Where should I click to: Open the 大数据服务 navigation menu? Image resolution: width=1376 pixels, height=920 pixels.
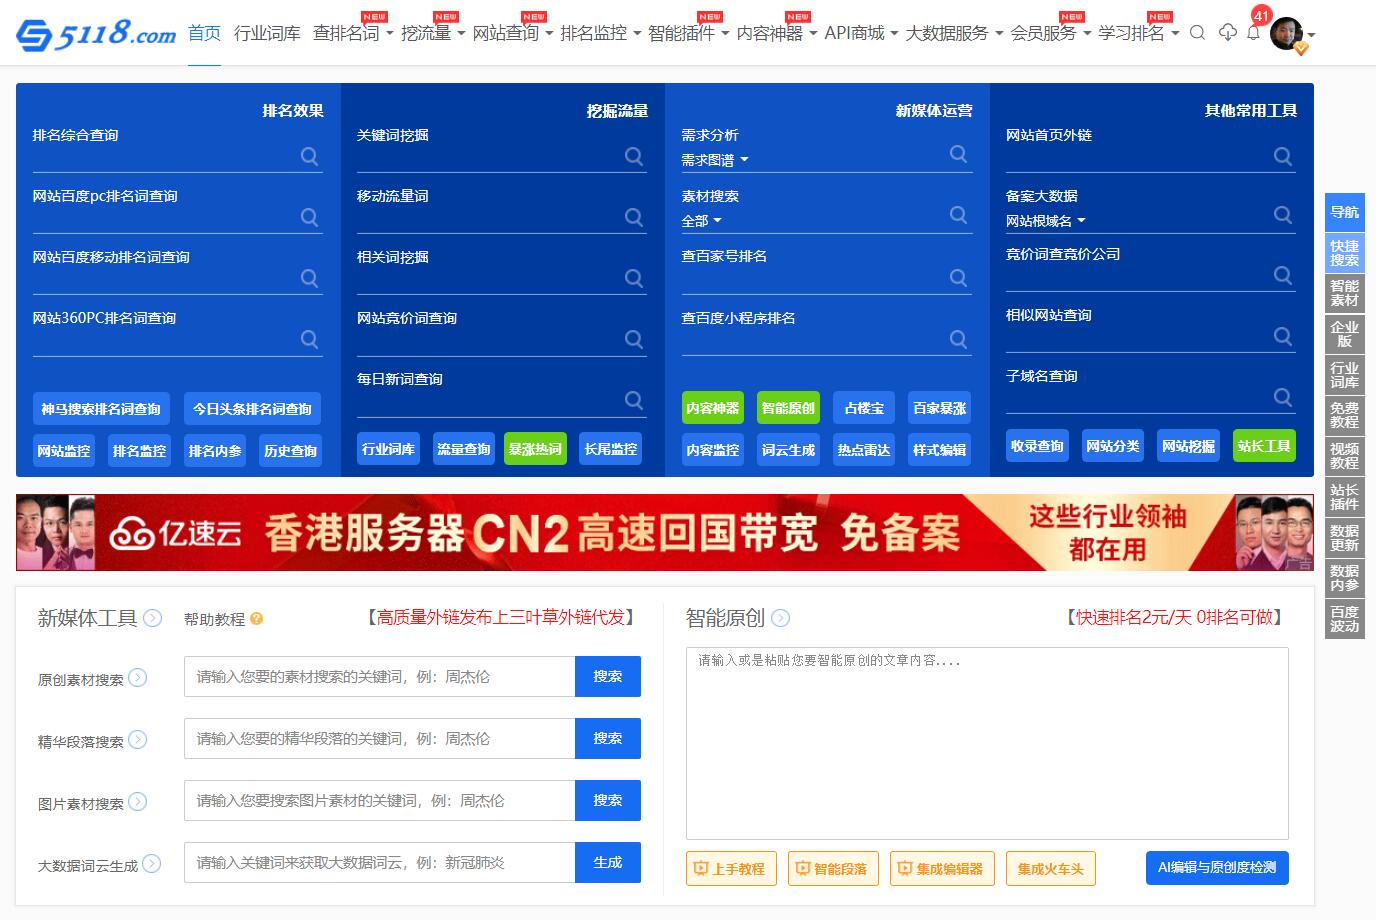tap(953, 33)
